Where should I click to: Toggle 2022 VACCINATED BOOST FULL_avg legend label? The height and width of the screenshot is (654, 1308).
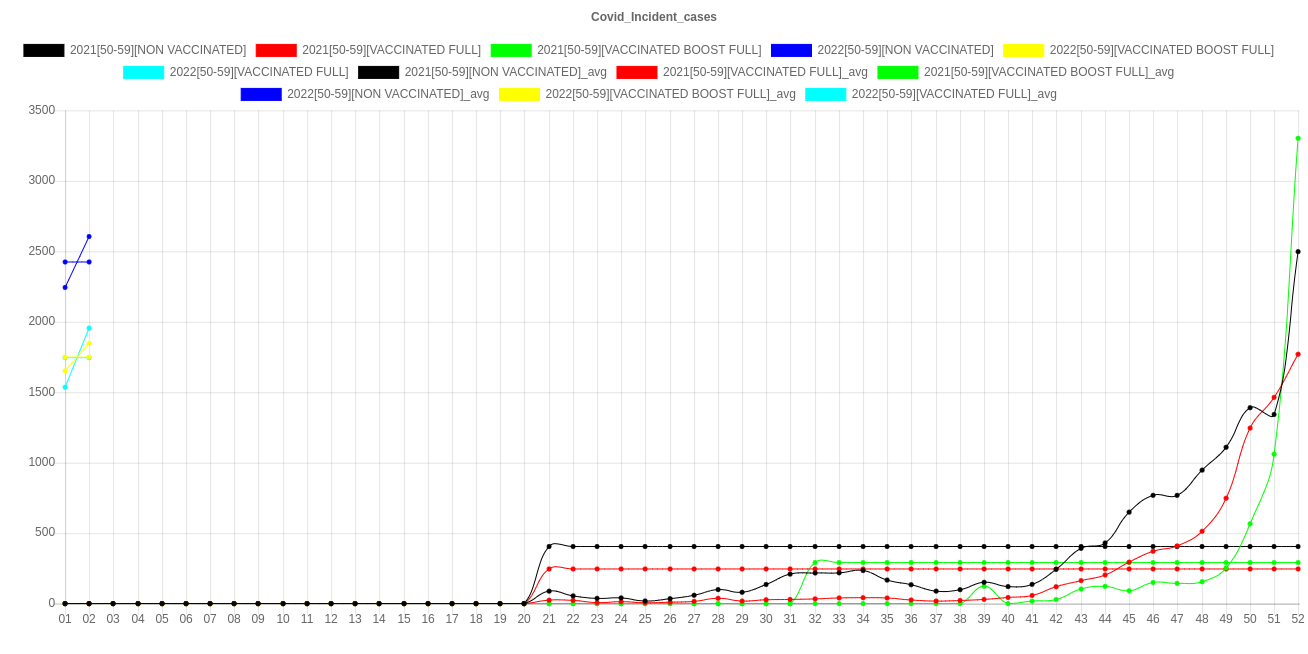click(670, 94)
